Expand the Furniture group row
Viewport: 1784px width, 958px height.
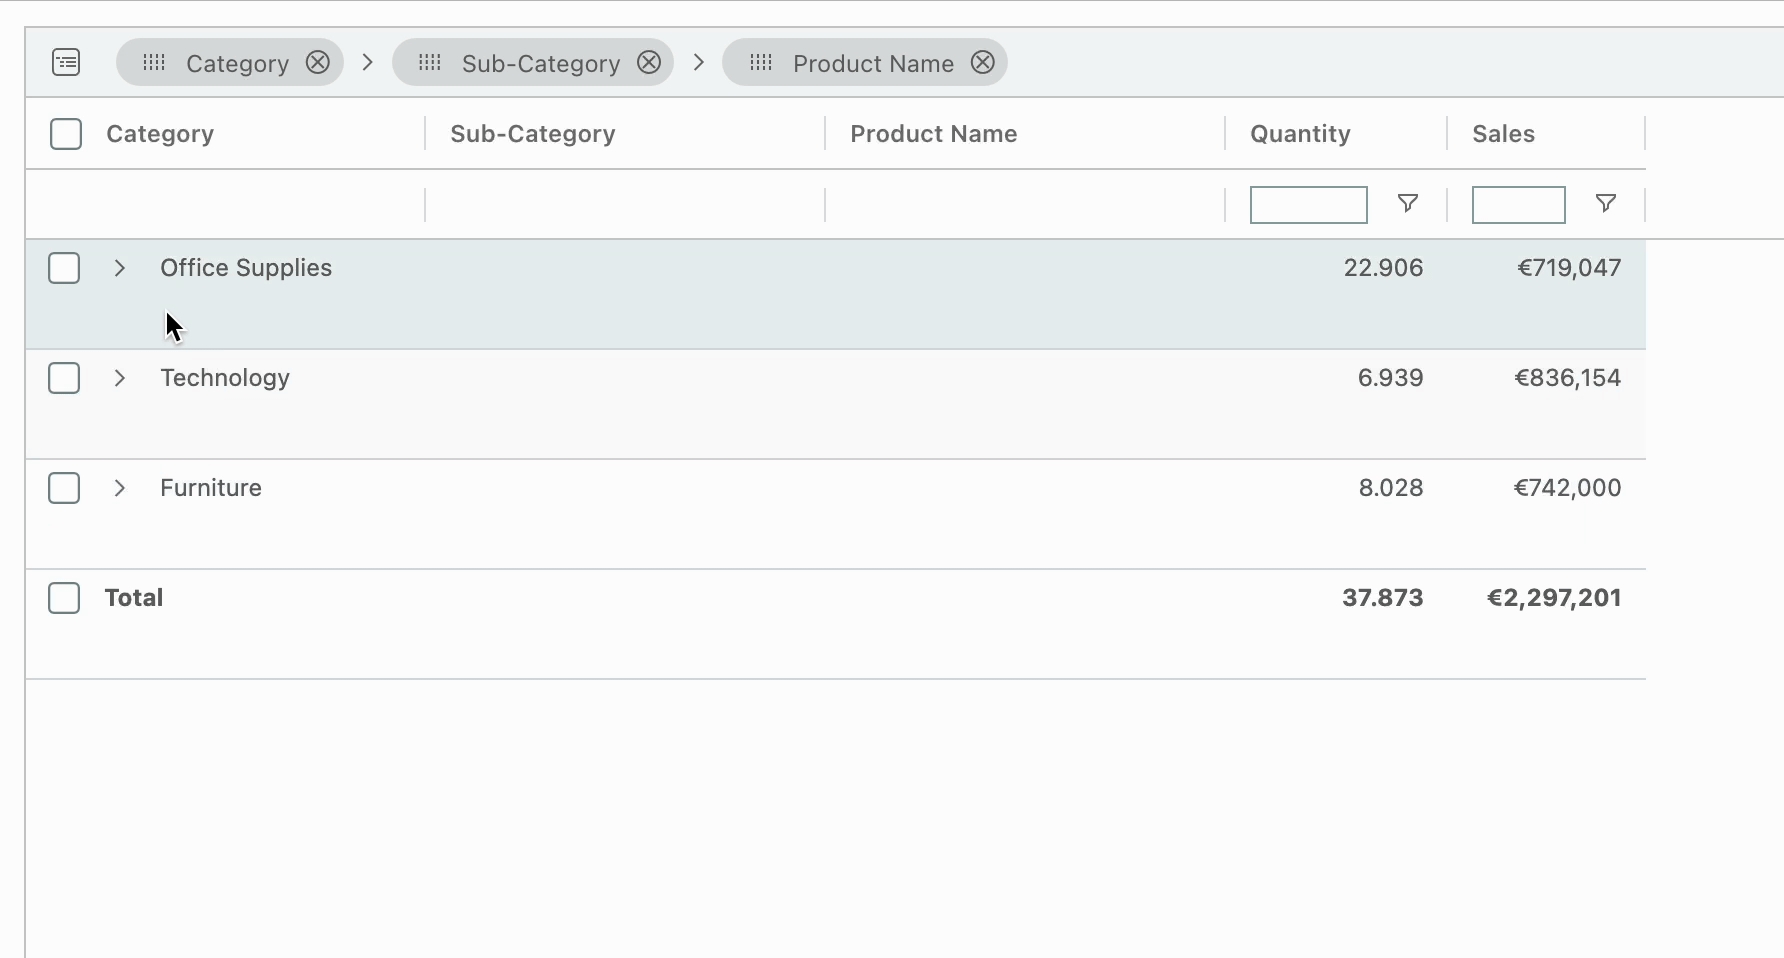pyautogui.click(x=120, y=488)
